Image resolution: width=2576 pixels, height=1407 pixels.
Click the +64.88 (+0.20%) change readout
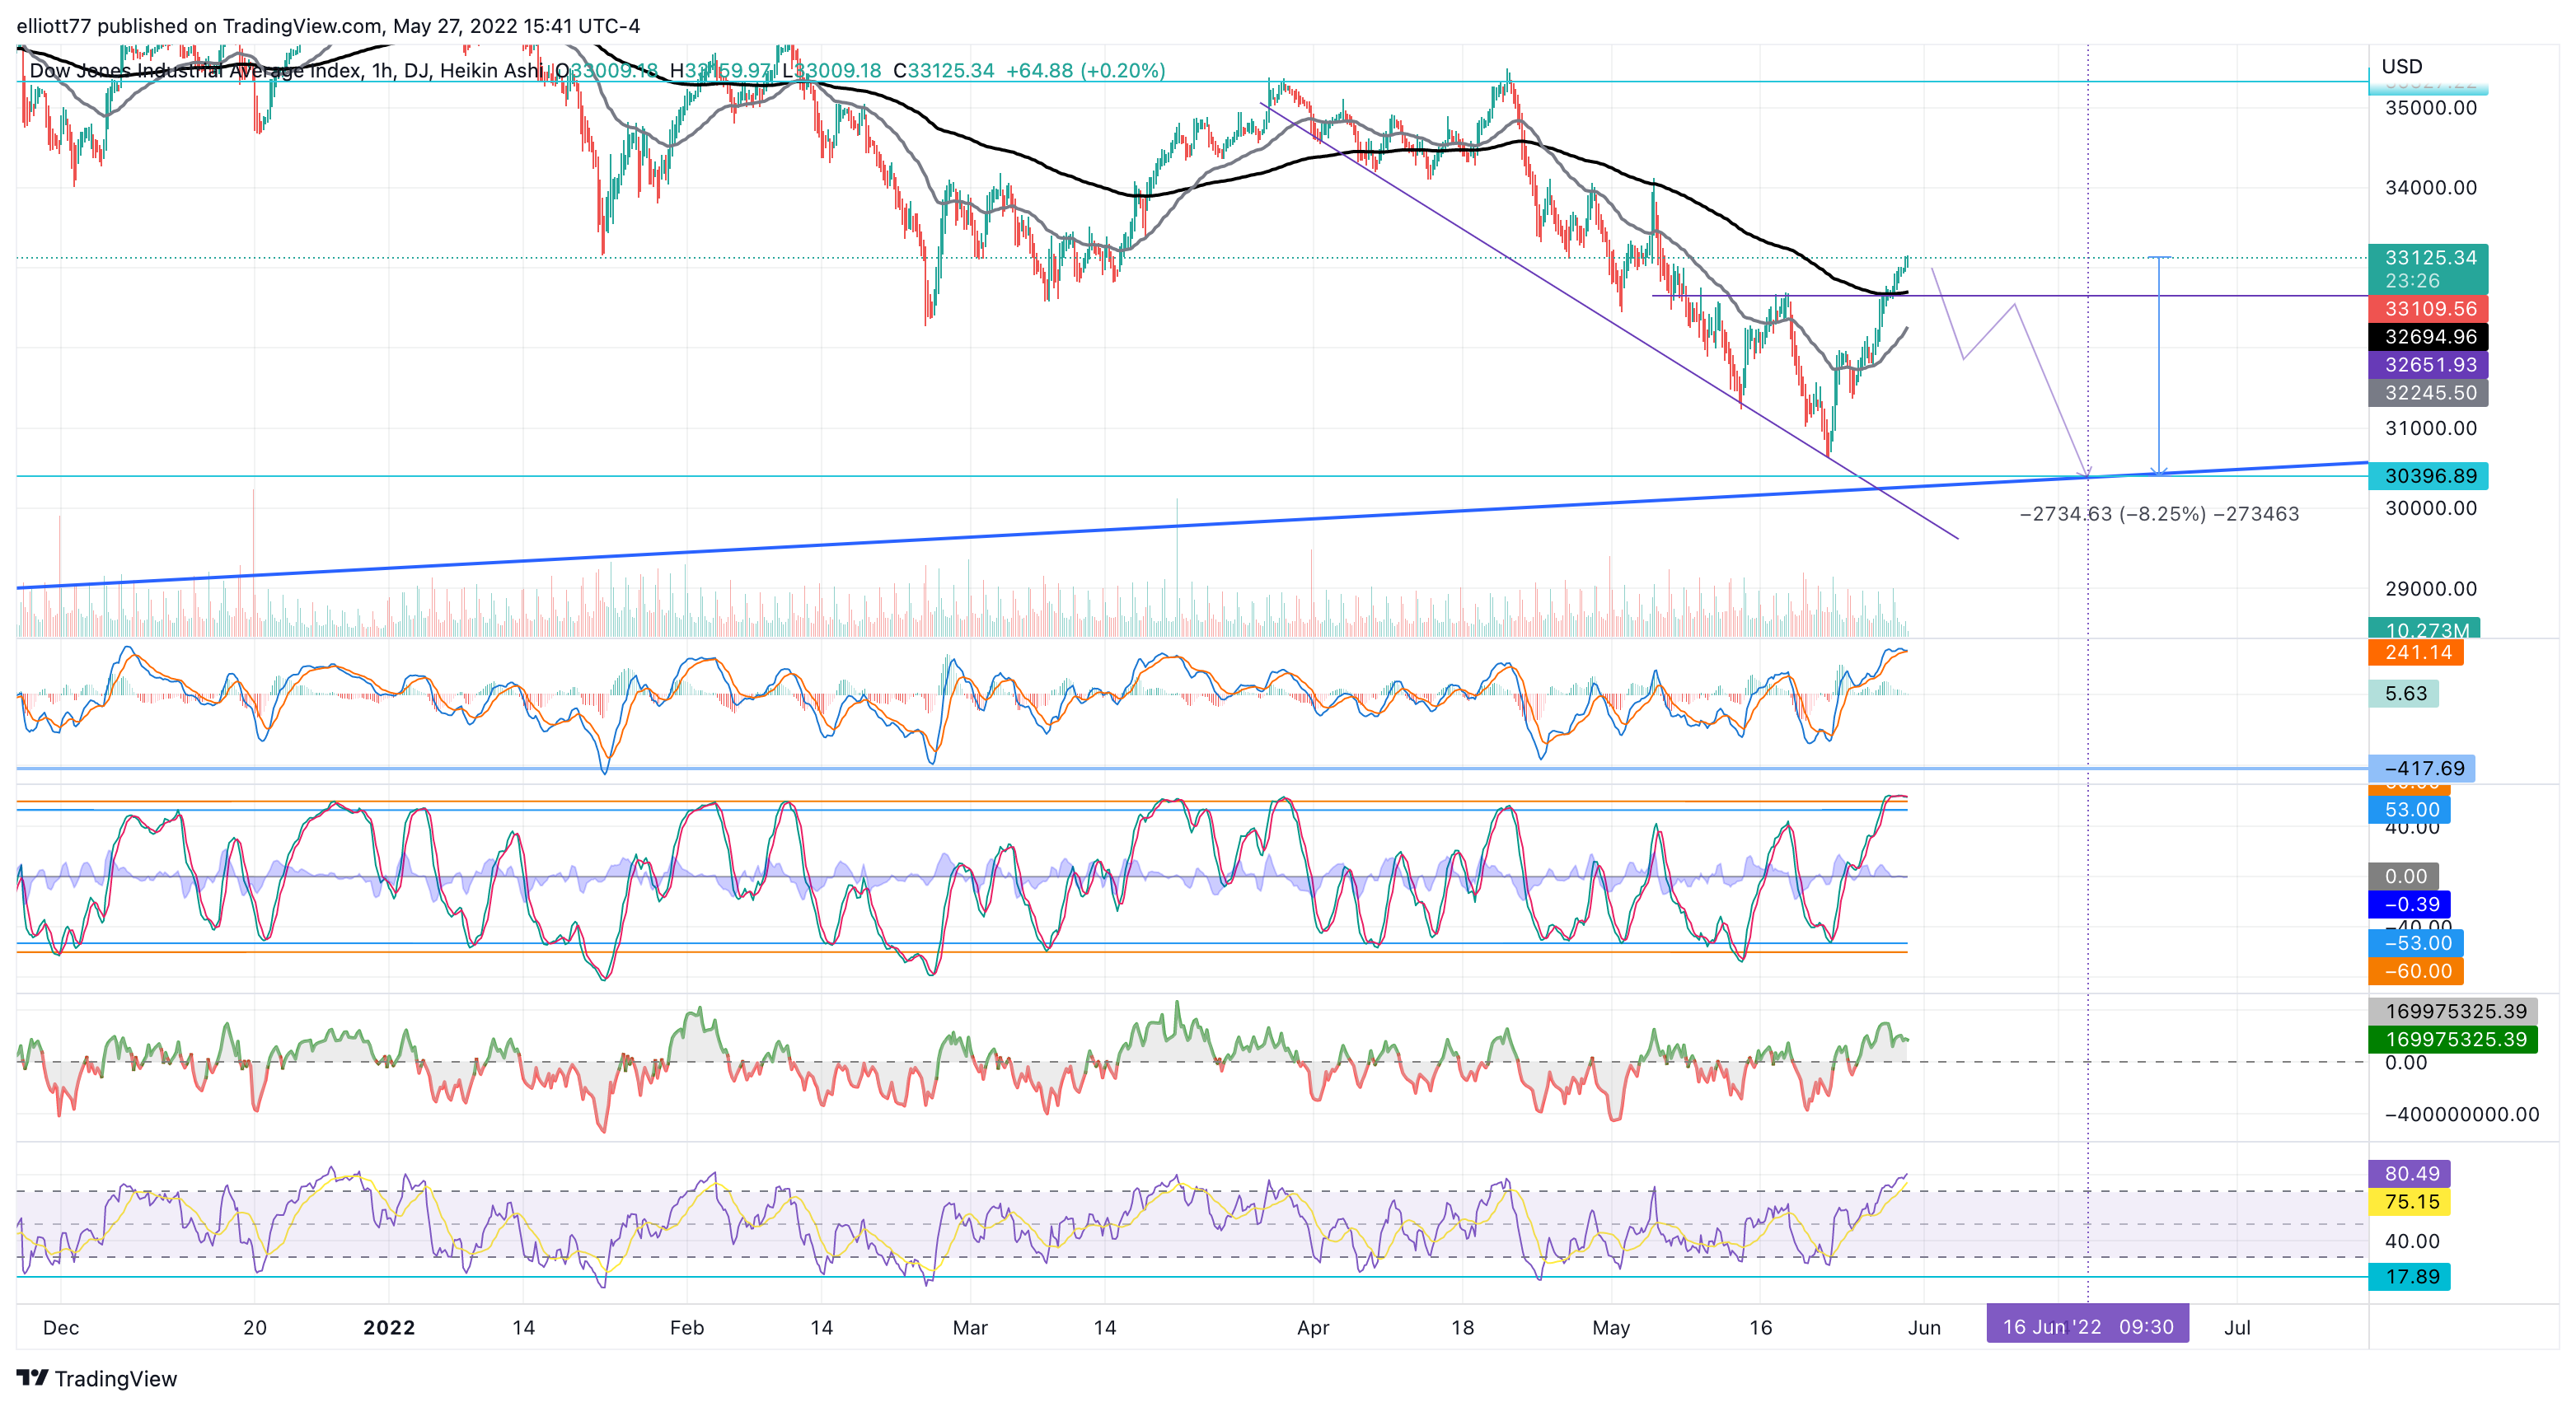click(1085, 71)
